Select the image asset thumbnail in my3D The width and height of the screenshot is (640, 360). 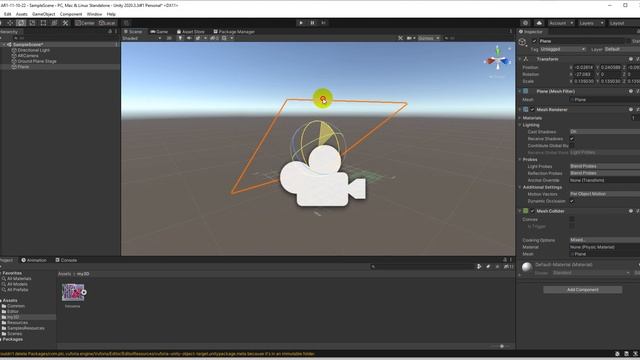pos(73,293)
